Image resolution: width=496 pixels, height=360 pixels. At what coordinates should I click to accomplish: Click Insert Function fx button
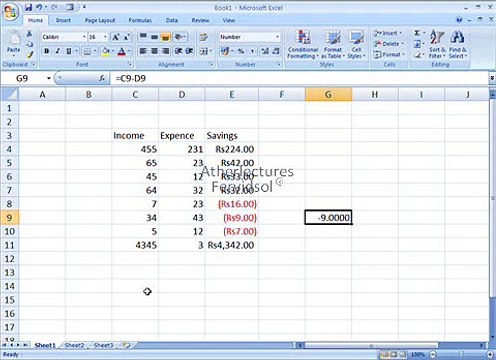(102, 78)
